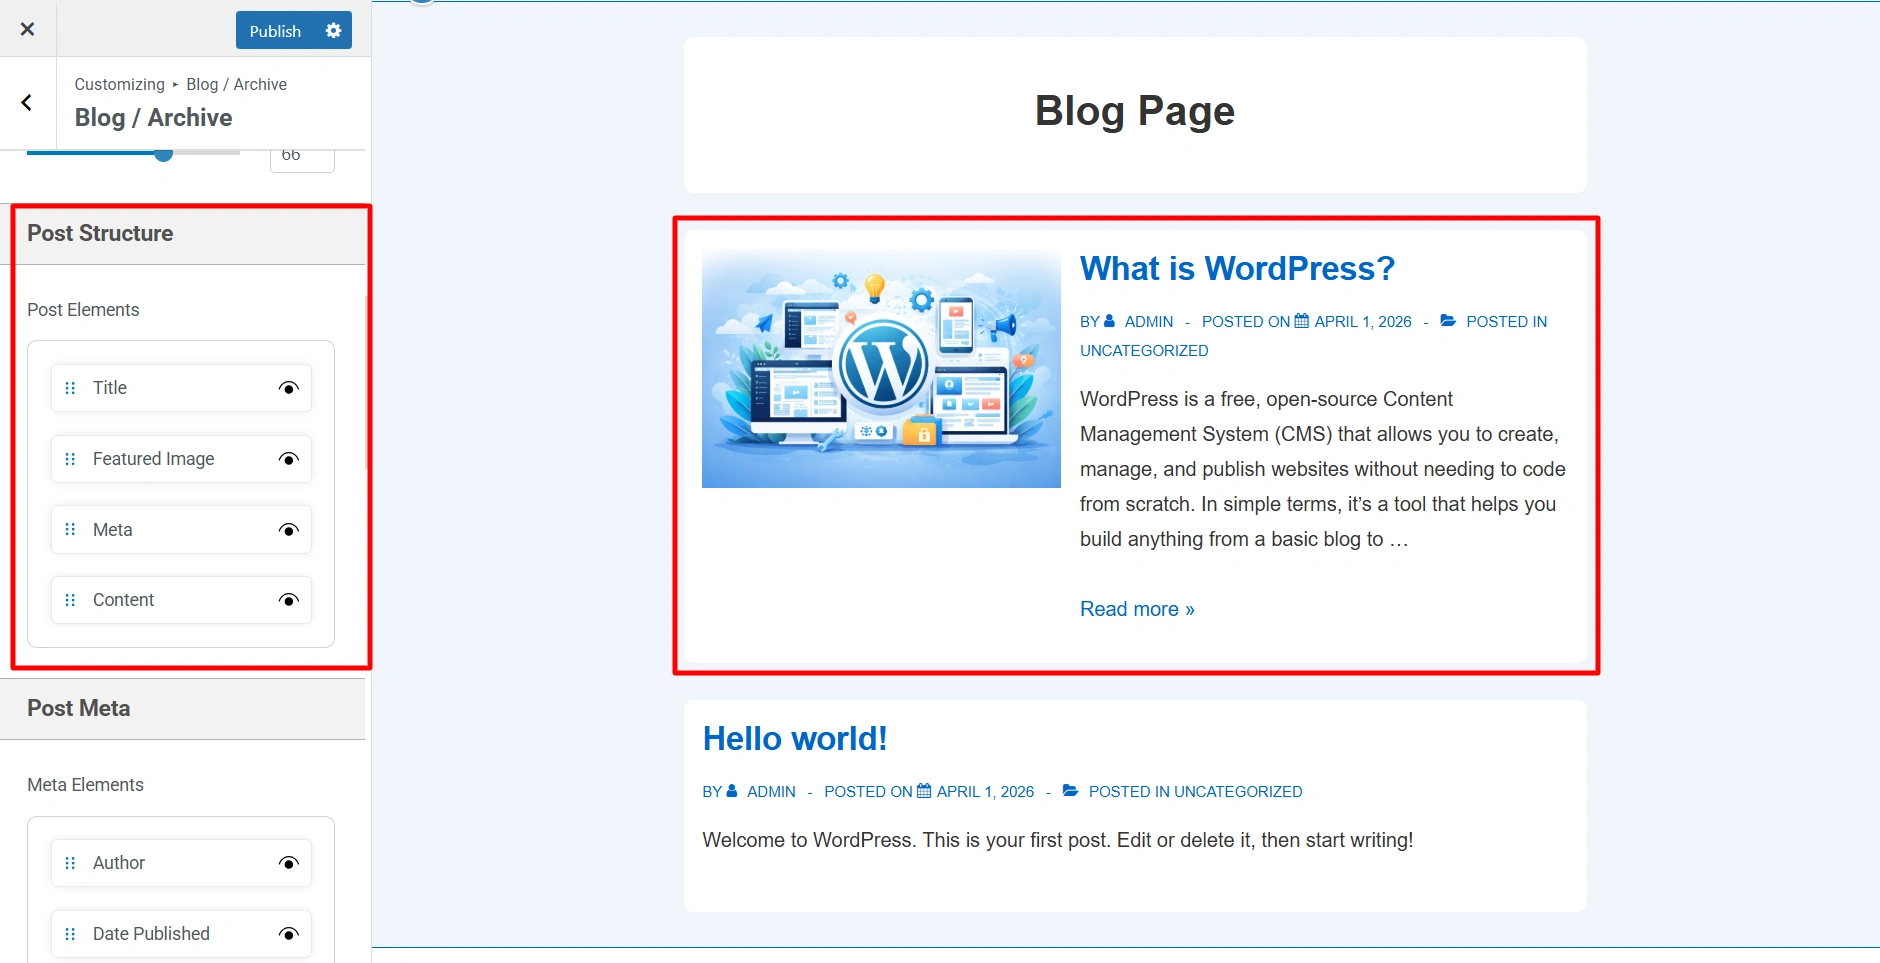Click April 1, 2026 date on Hello world post

pos(985,792)
